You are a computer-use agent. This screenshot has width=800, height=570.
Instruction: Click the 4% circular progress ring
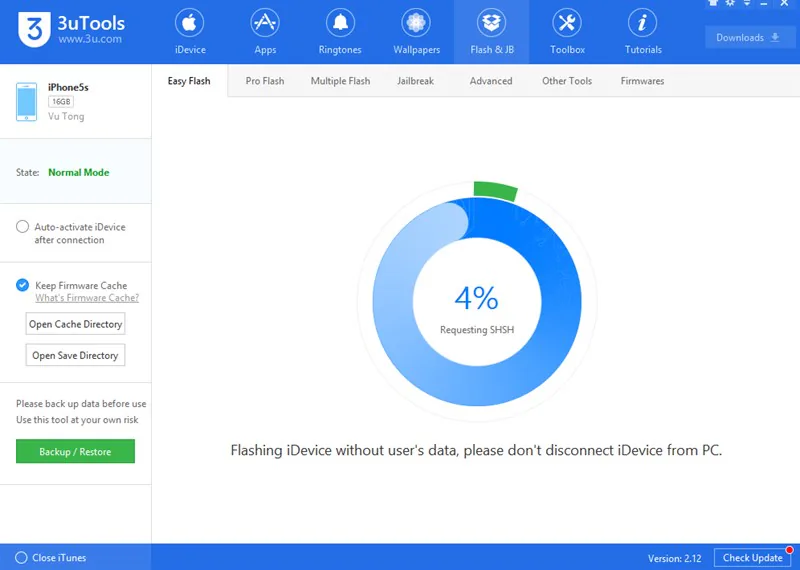tap(477, 301)
